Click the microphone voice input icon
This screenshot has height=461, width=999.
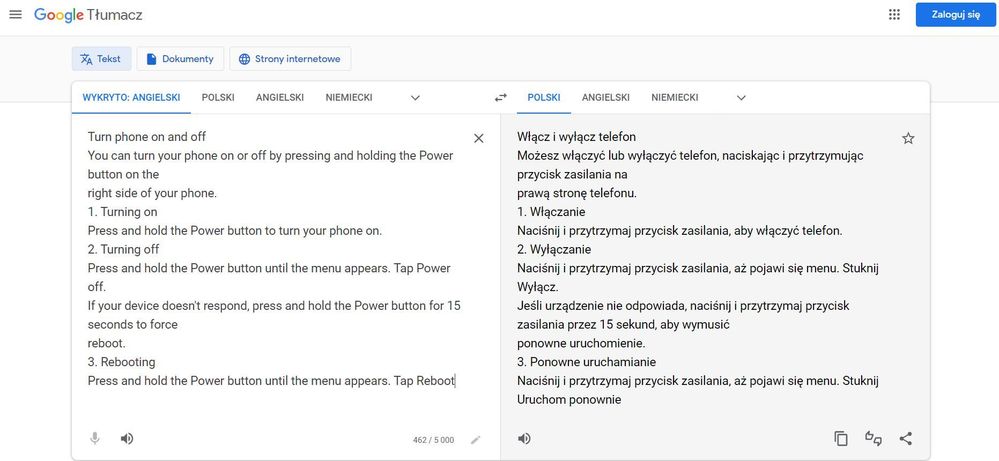95,438
